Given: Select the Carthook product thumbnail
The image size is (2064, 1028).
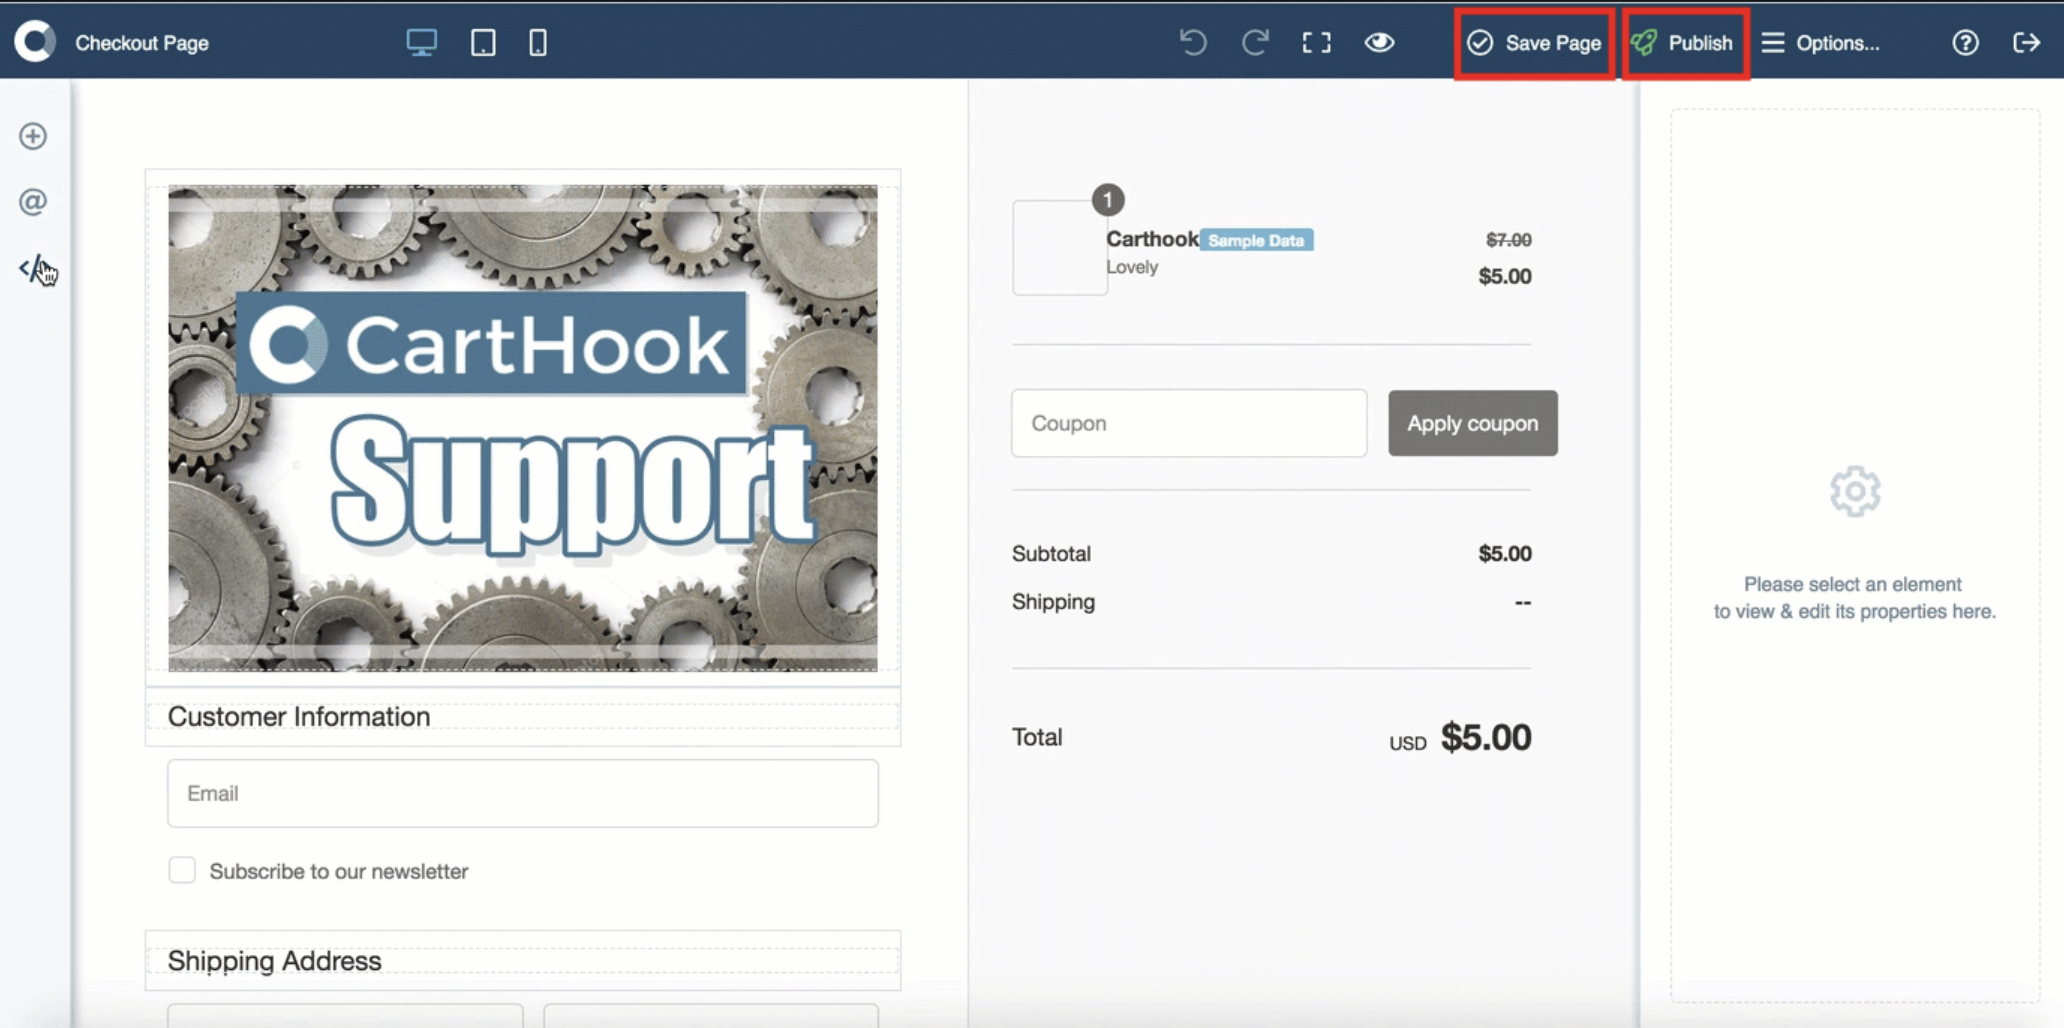Looking at the screenshot, I should click(x=1059, y=247).
